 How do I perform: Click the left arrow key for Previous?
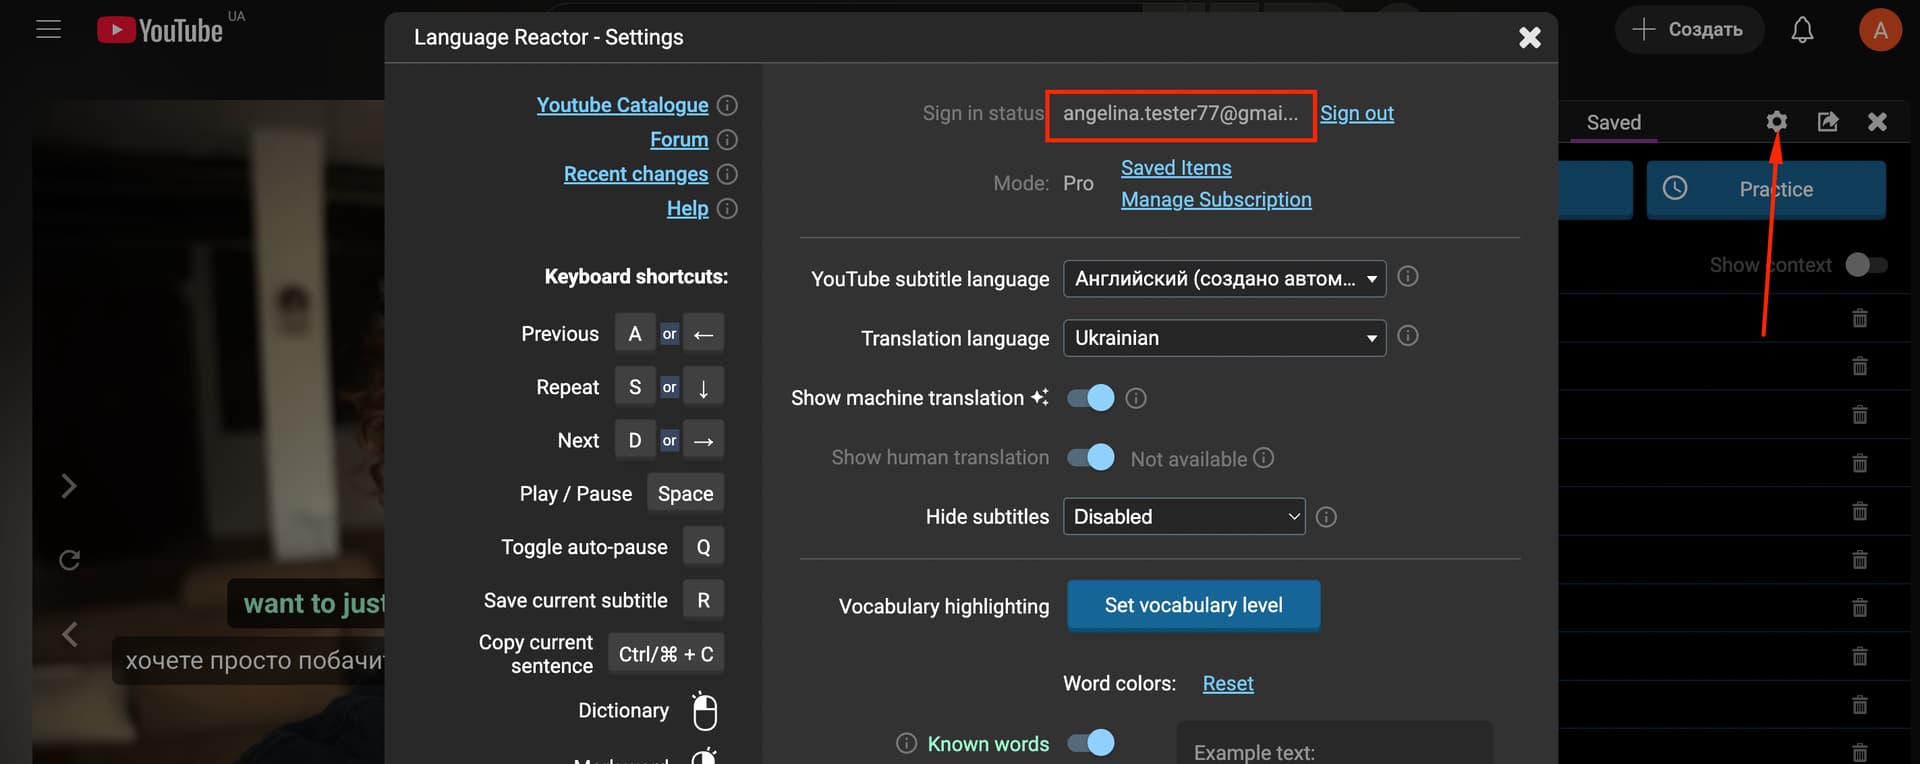point(704,334)
